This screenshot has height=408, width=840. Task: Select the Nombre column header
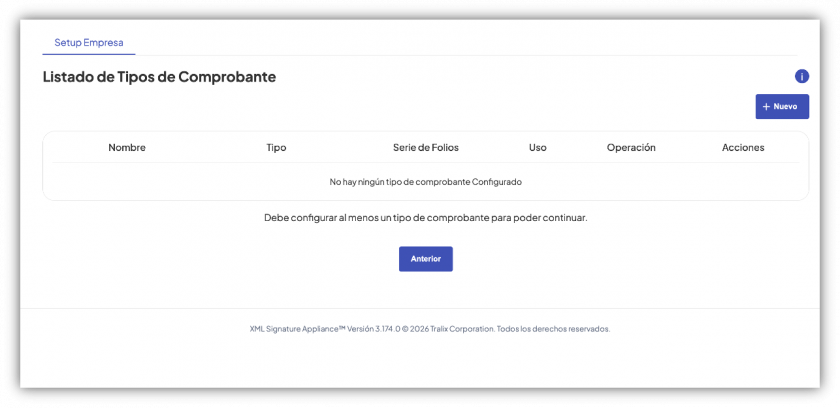pyautogui.click(x=127, y=148)
